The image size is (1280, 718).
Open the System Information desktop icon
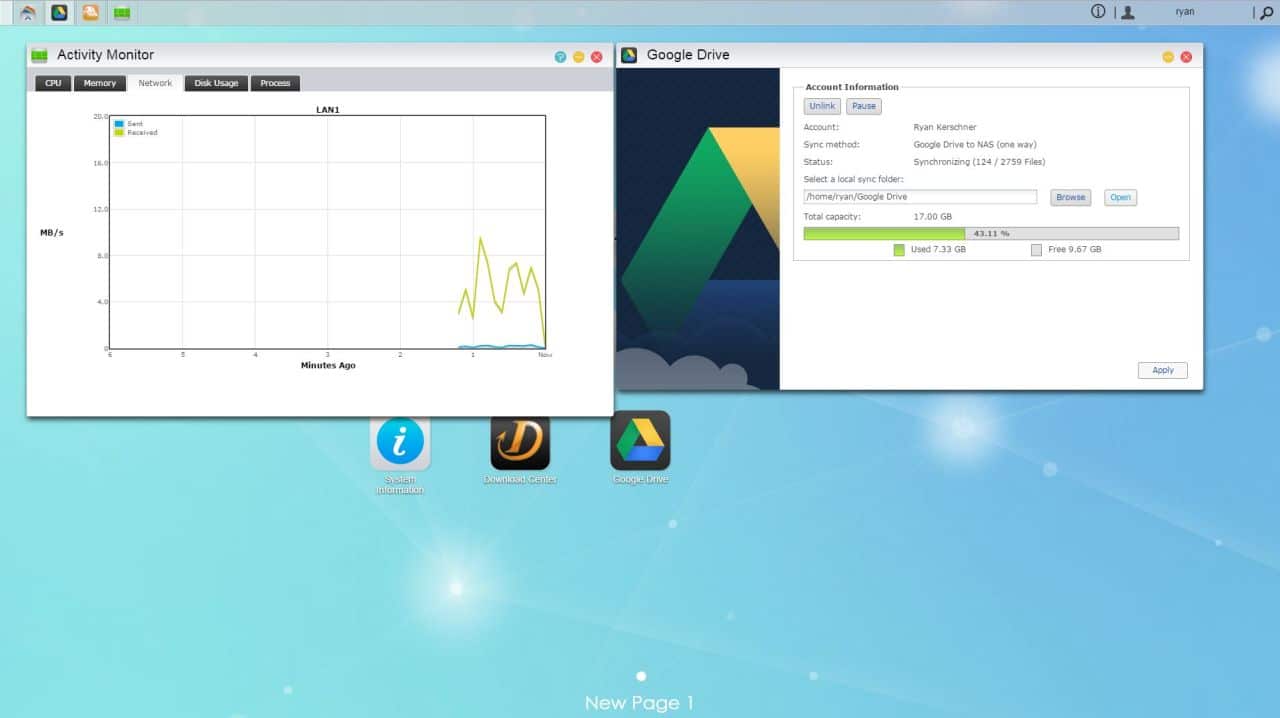[400, 445]
